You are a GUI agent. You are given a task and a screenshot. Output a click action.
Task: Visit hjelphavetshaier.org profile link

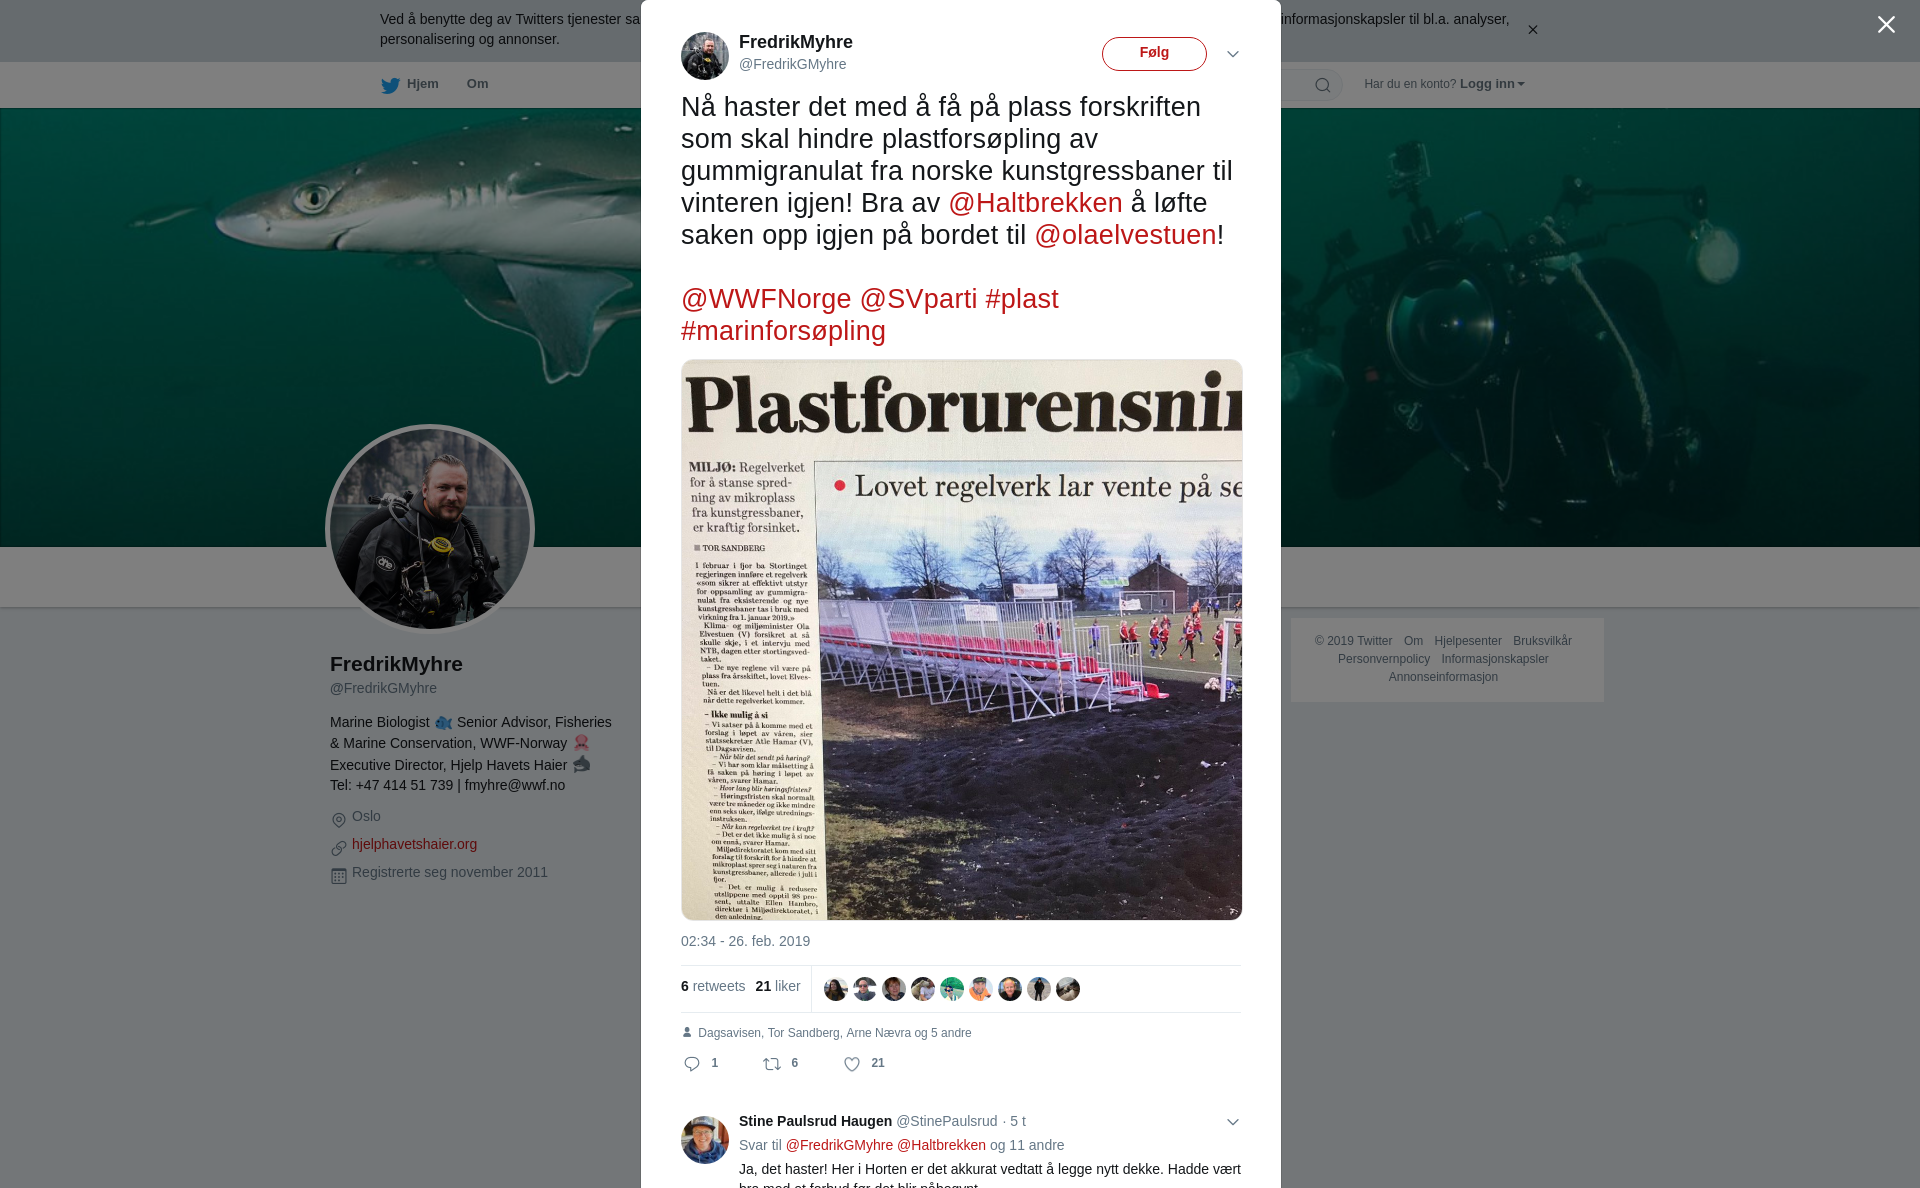point(414,844)
